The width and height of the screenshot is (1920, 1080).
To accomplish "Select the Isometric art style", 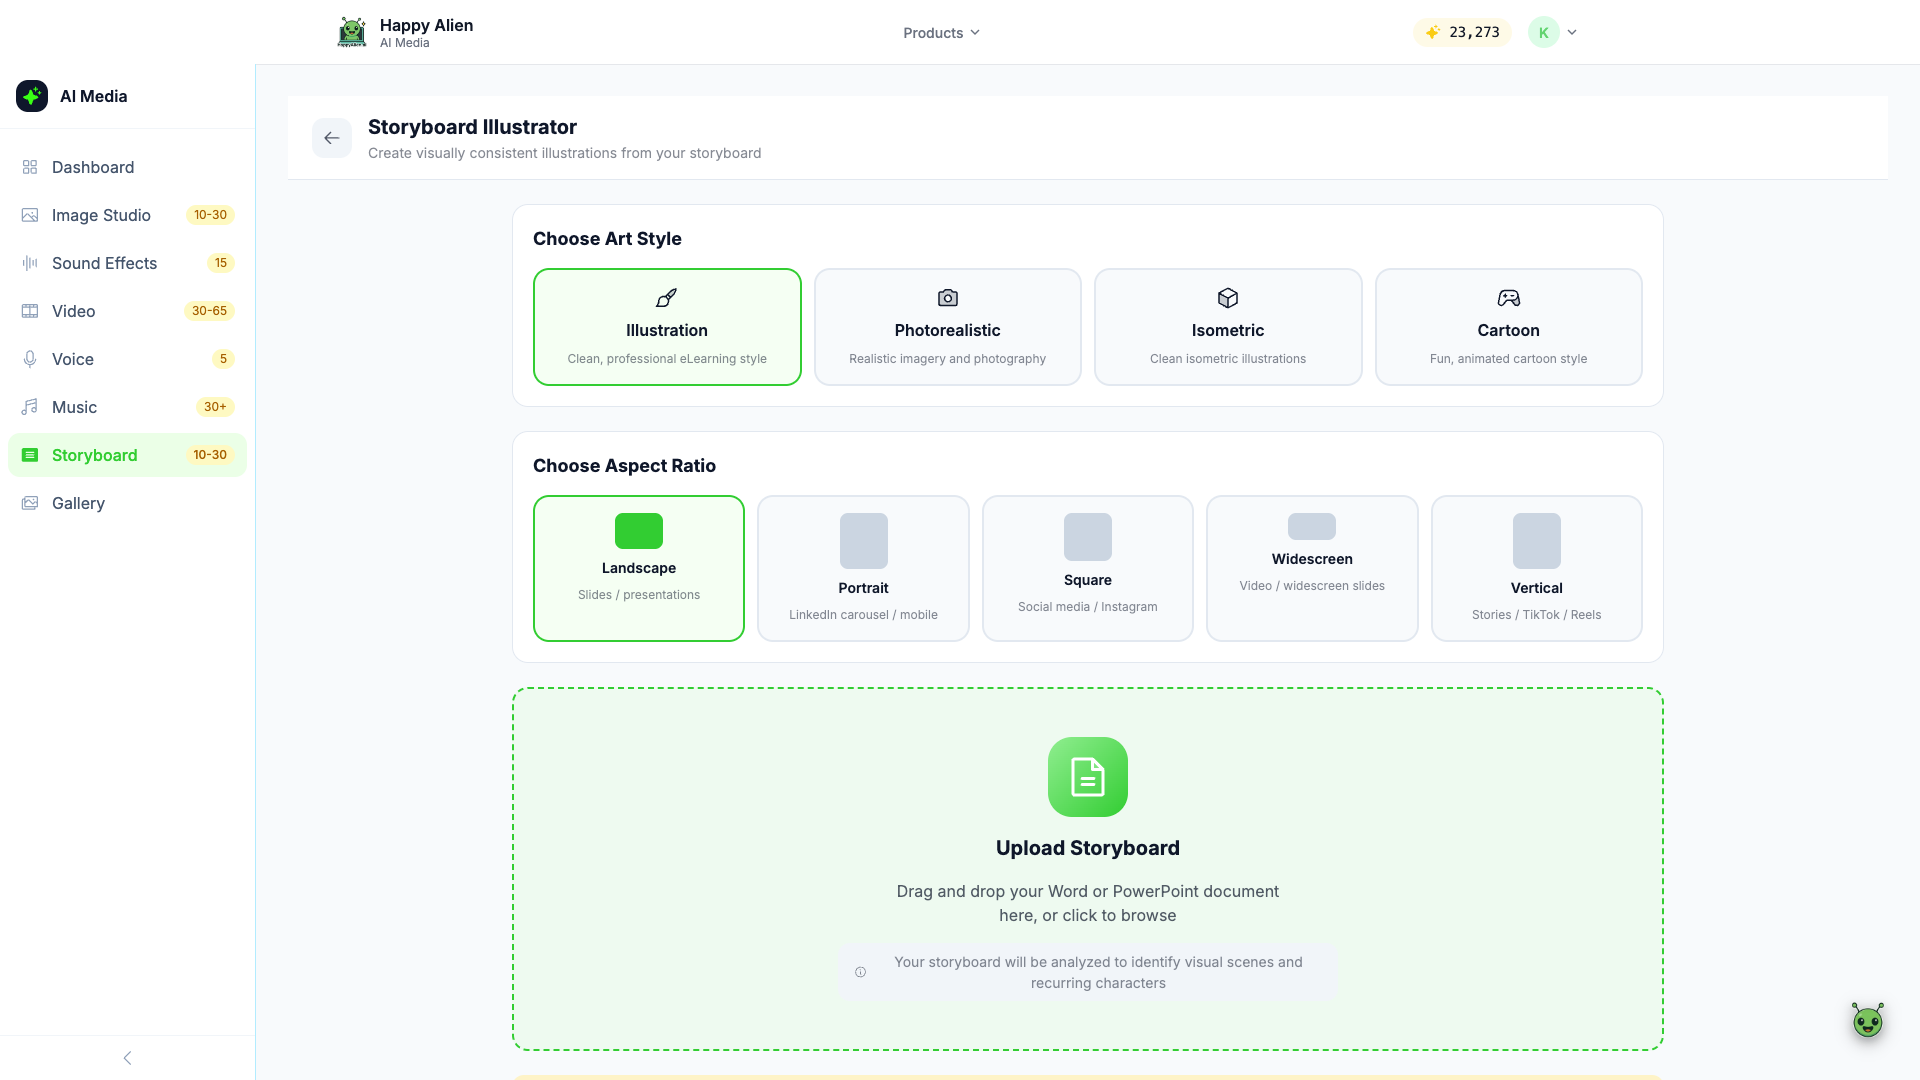I will 1227,327.
